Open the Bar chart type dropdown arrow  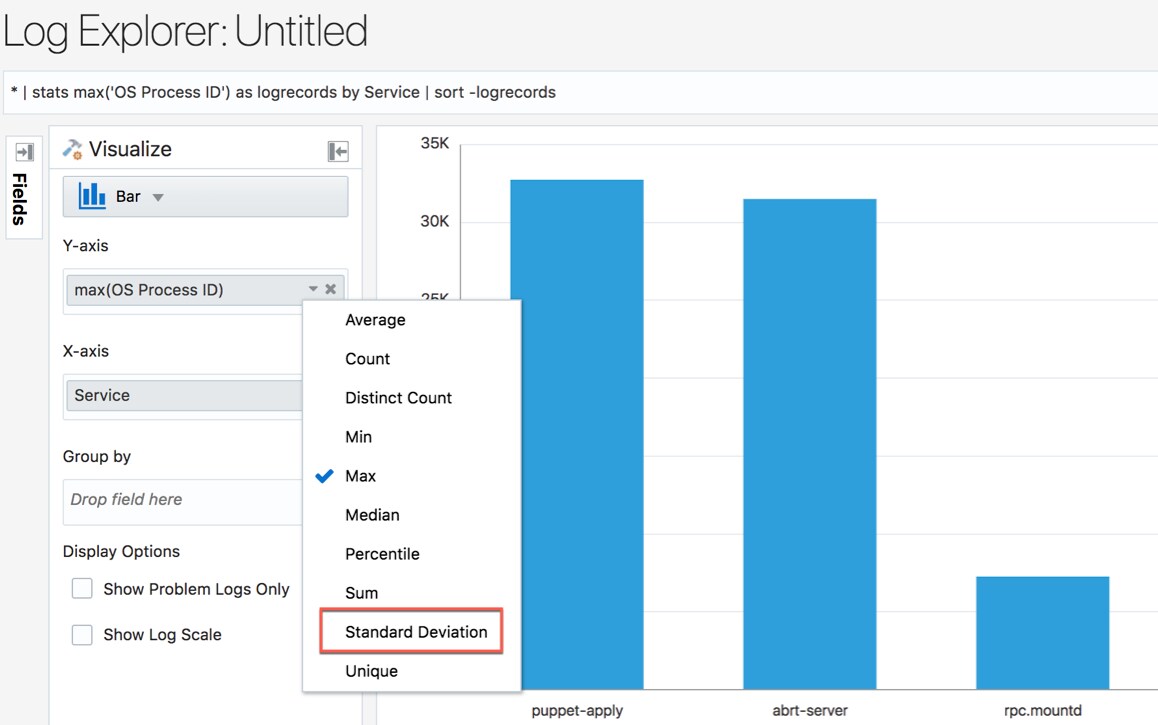pyautogui.click(x=158, y=197)
